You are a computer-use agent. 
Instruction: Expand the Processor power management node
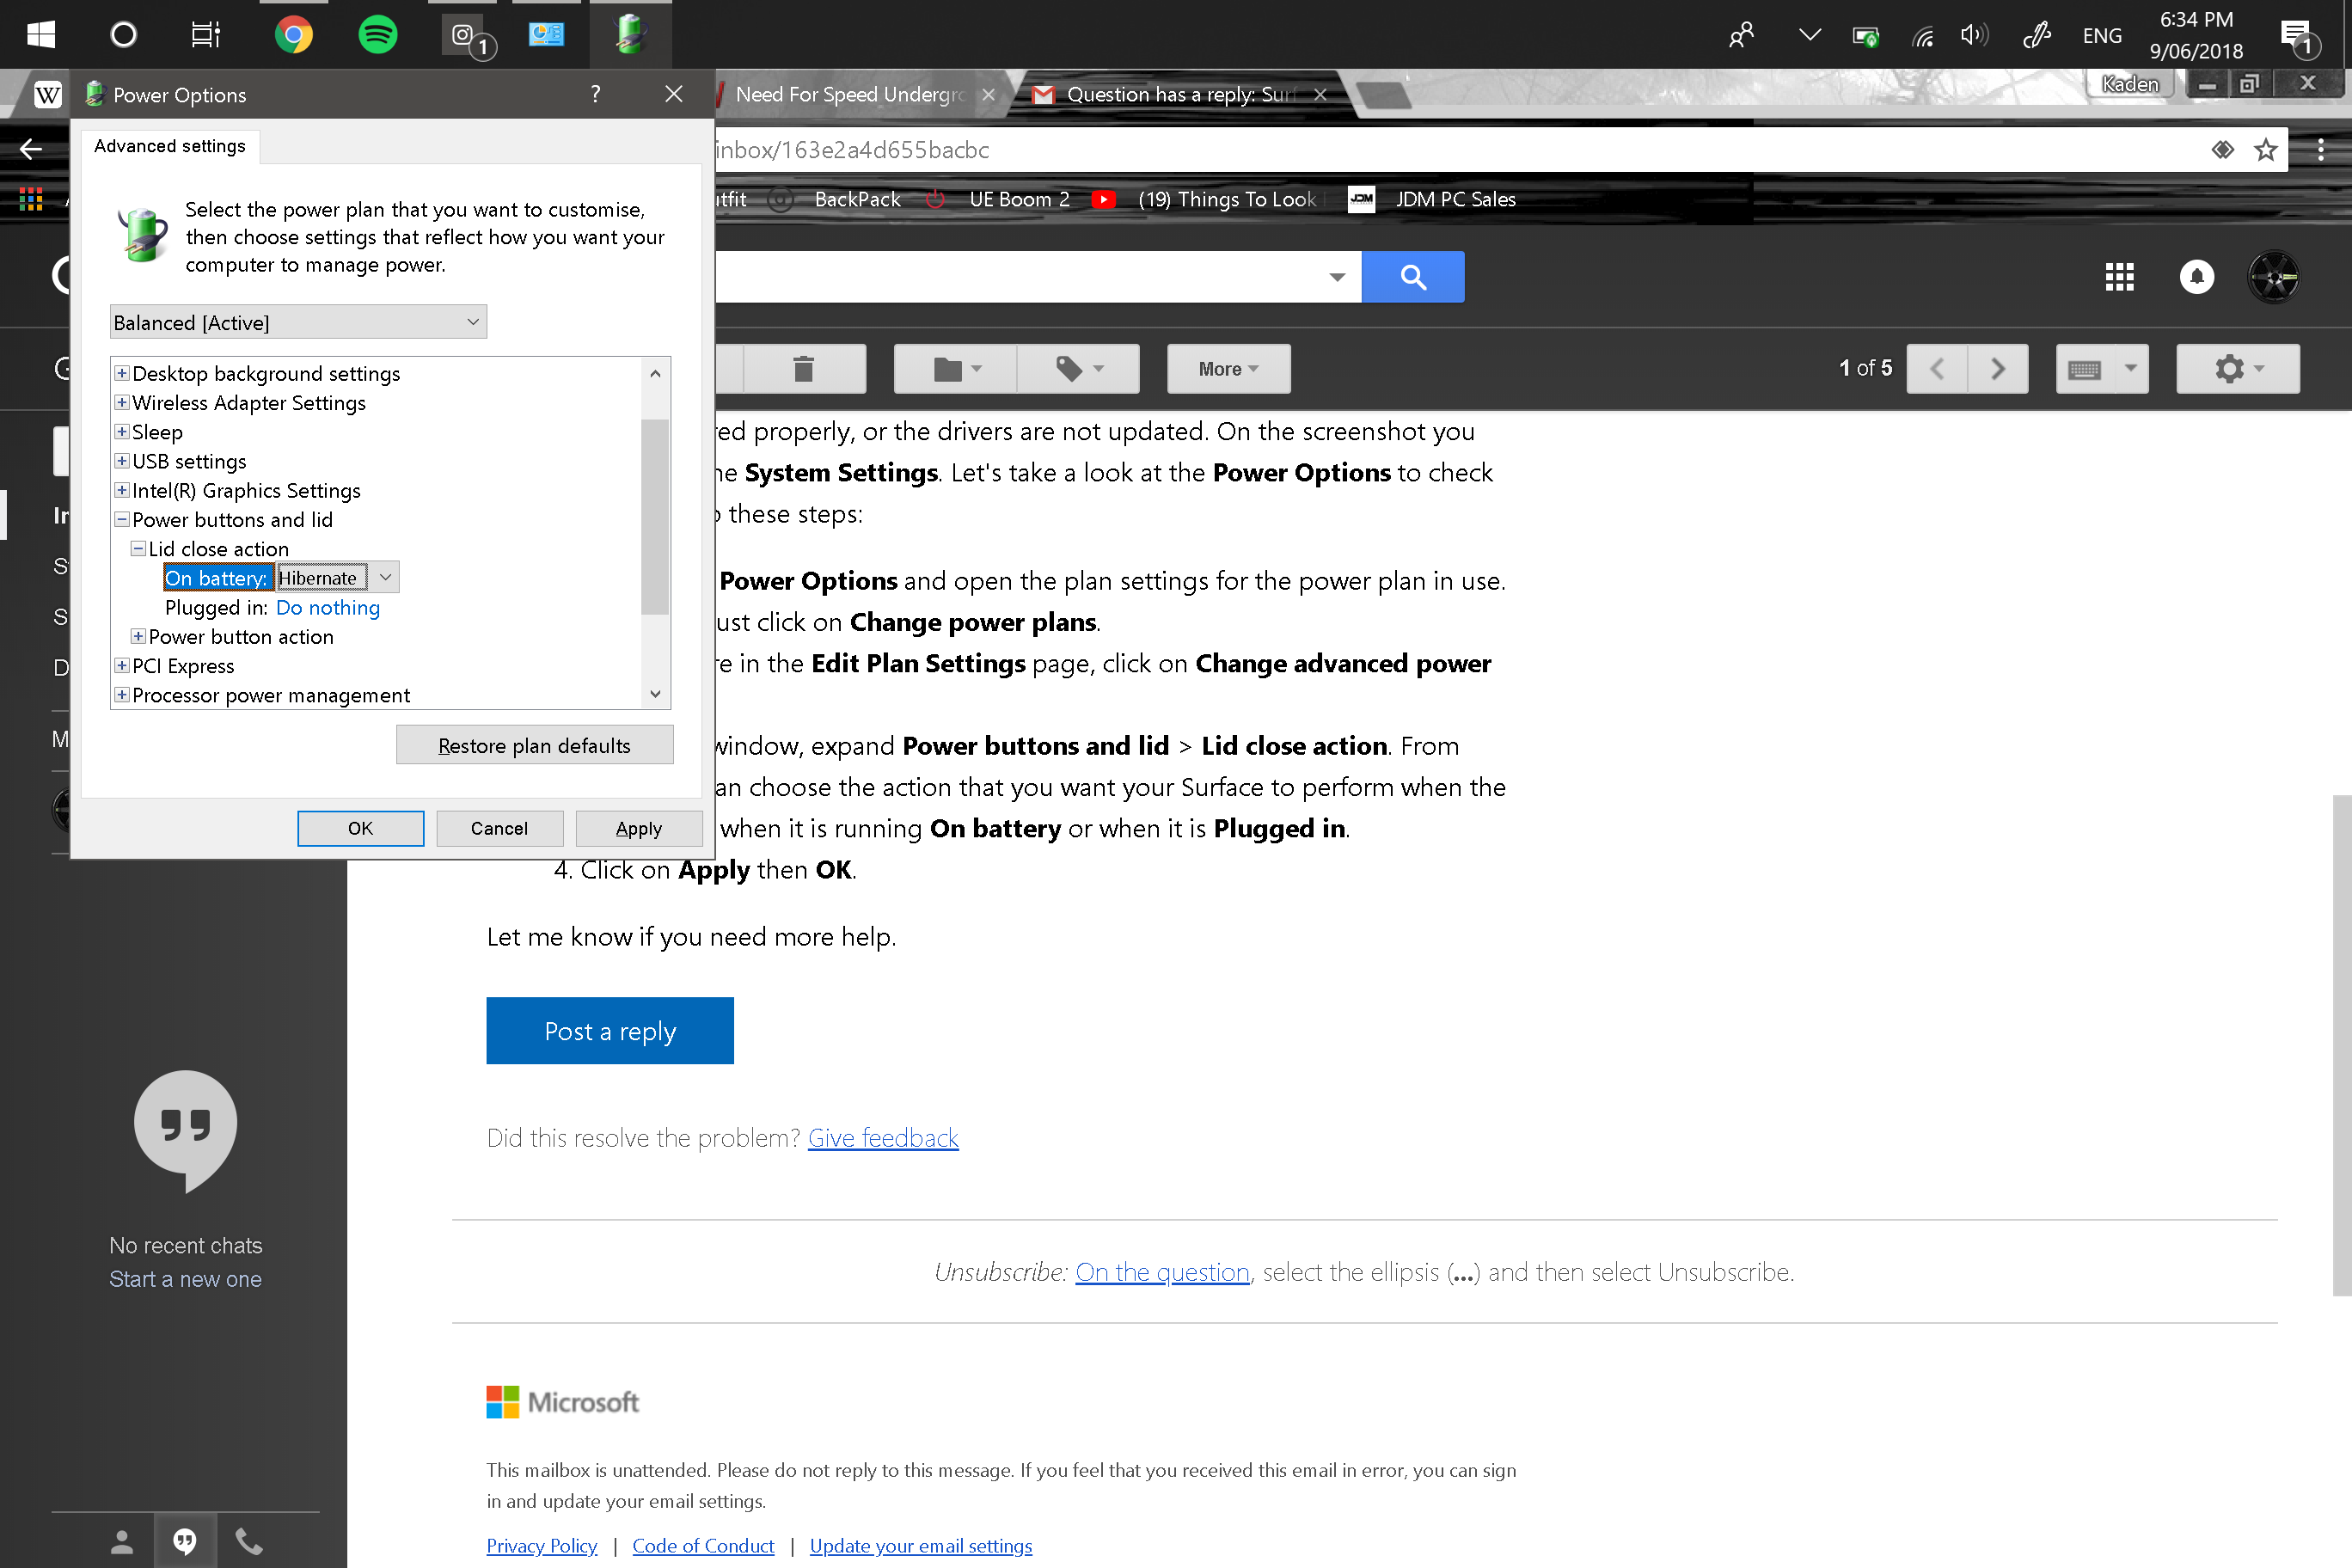coord(122,695)
